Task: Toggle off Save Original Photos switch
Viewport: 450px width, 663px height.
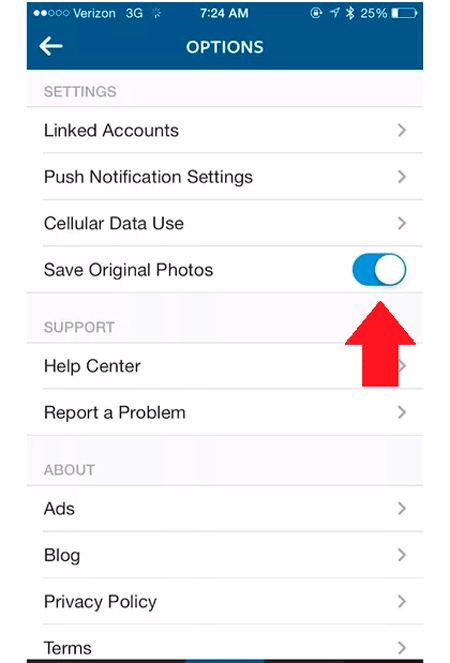Action: pyautogui.click(x=379, y=269)
